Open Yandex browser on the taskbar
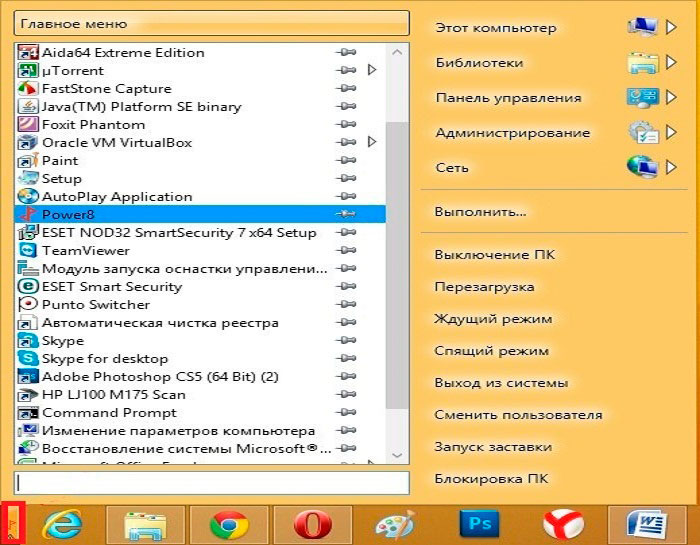Screen dimensions: 700x545 (563, 524)
